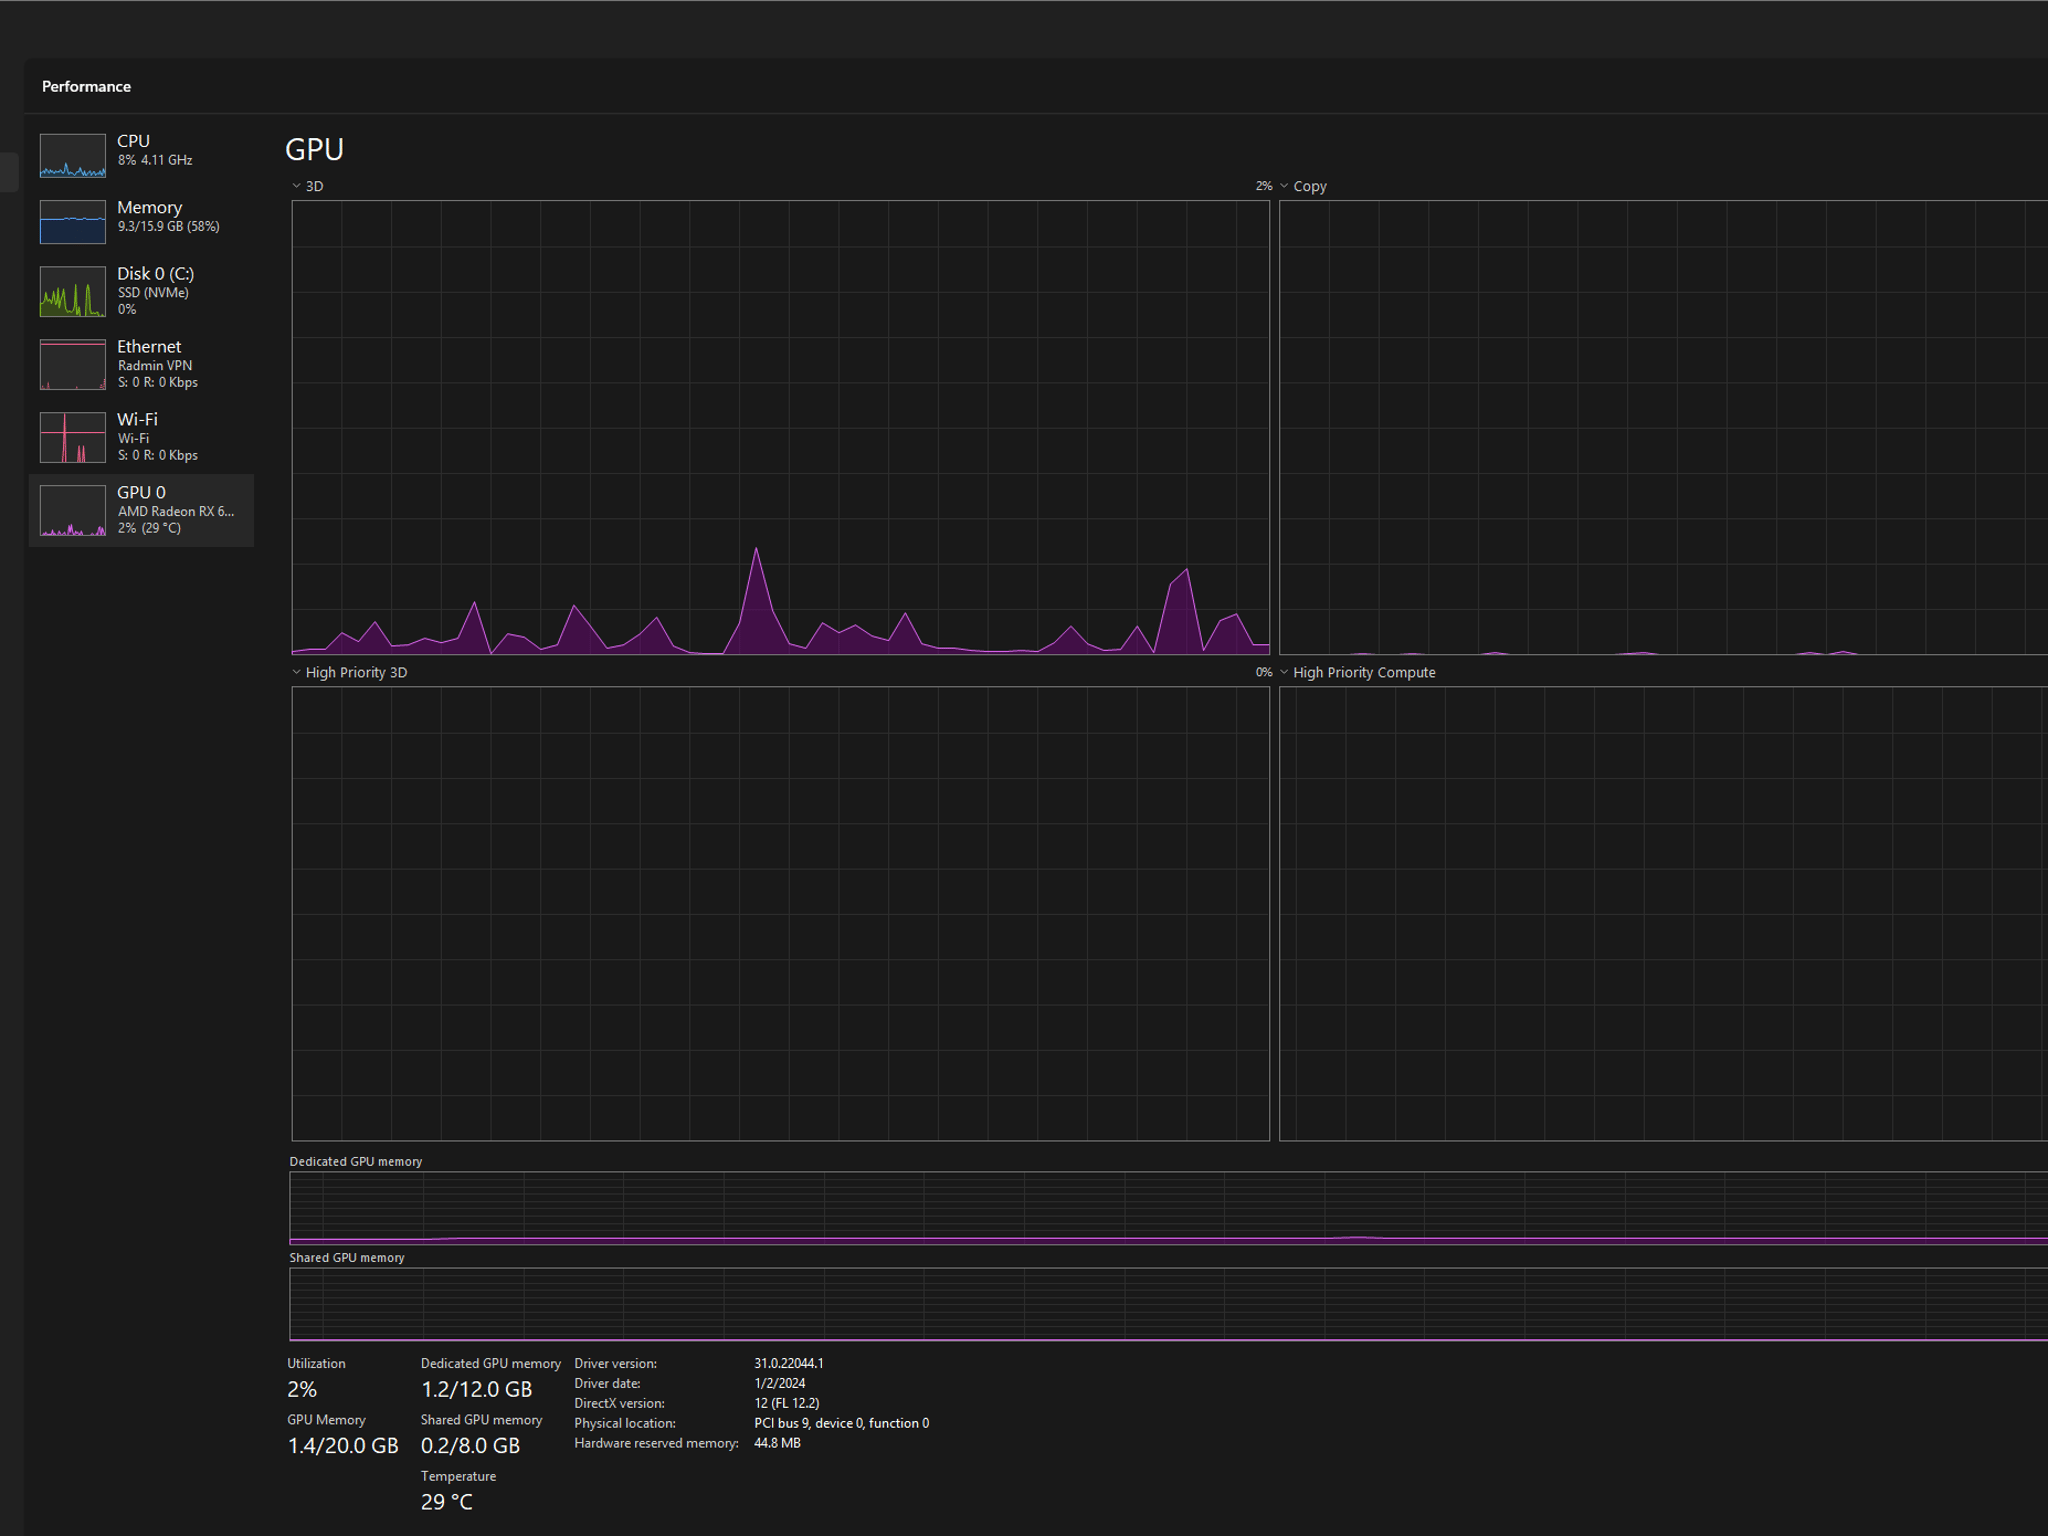Click the GPU 0 mini graph thumbnail
Viewport: 2048px width, 1536px height.
click(72, 510)
